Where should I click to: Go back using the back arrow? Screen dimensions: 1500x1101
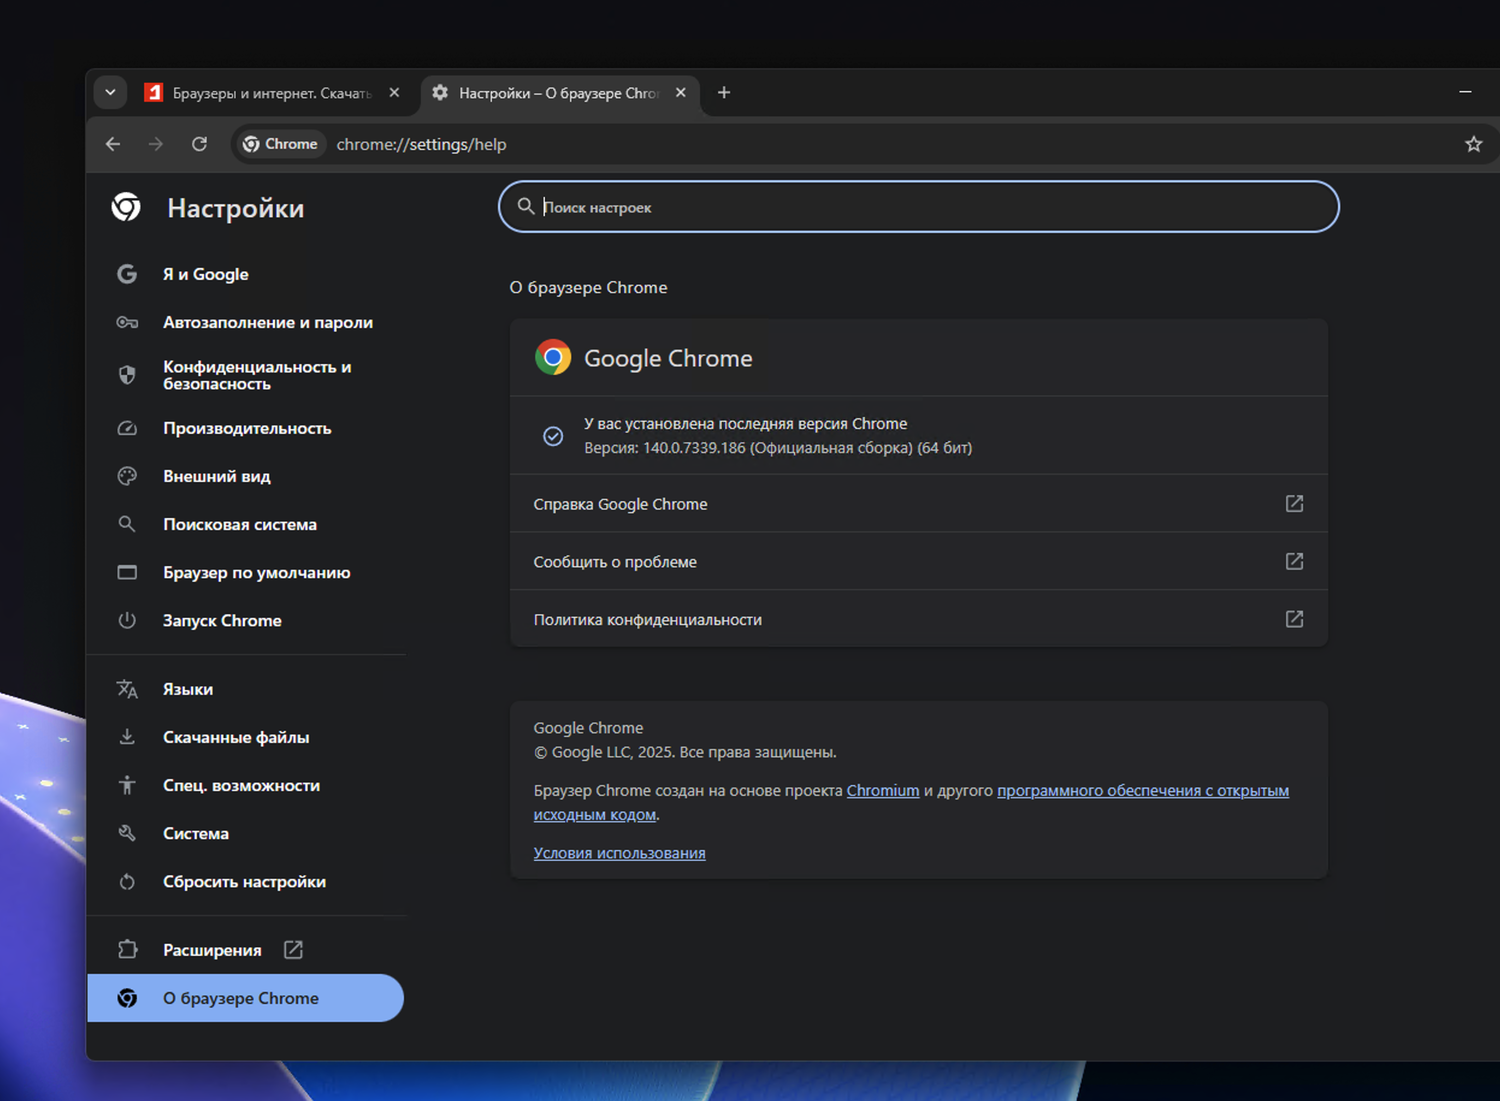coord(113,144)
